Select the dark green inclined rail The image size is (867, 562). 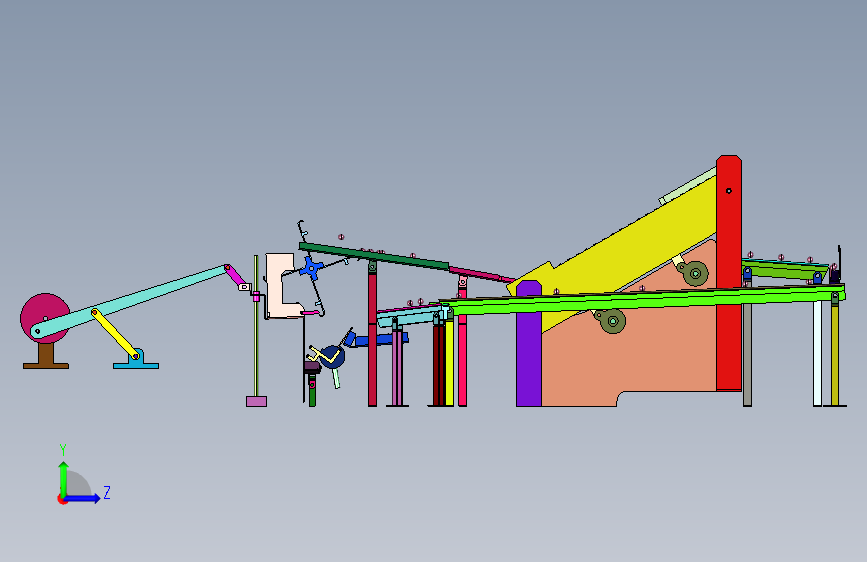pos(374,257)
